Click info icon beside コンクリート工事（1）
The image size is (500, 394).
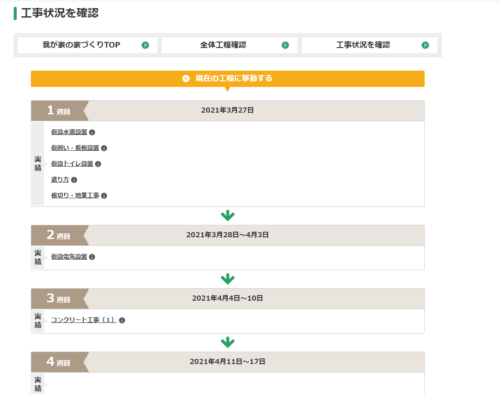[122, 320]
